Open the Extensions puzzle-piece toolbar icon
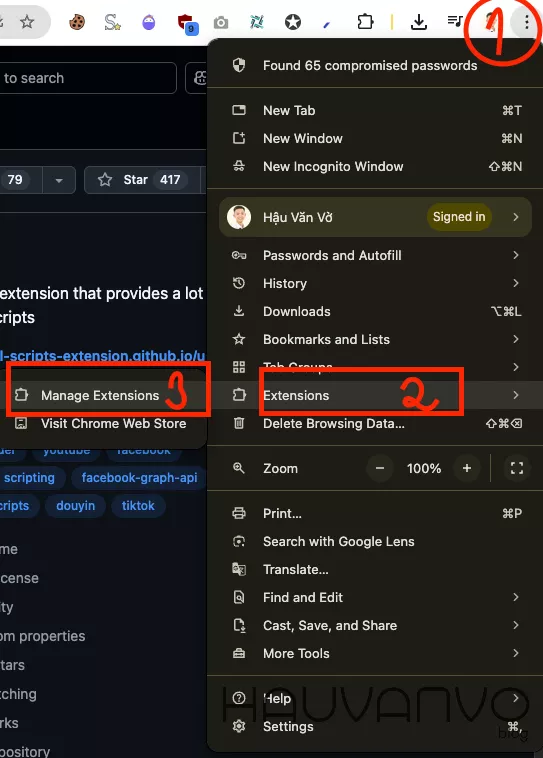This screenshot has height=758, width=543. click(365, 22)
